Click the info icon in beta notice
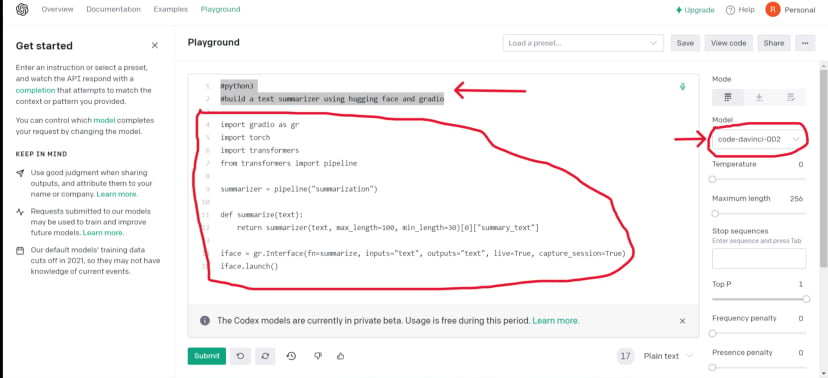This screenshot has height=378, width=828. tap(205, 320)
